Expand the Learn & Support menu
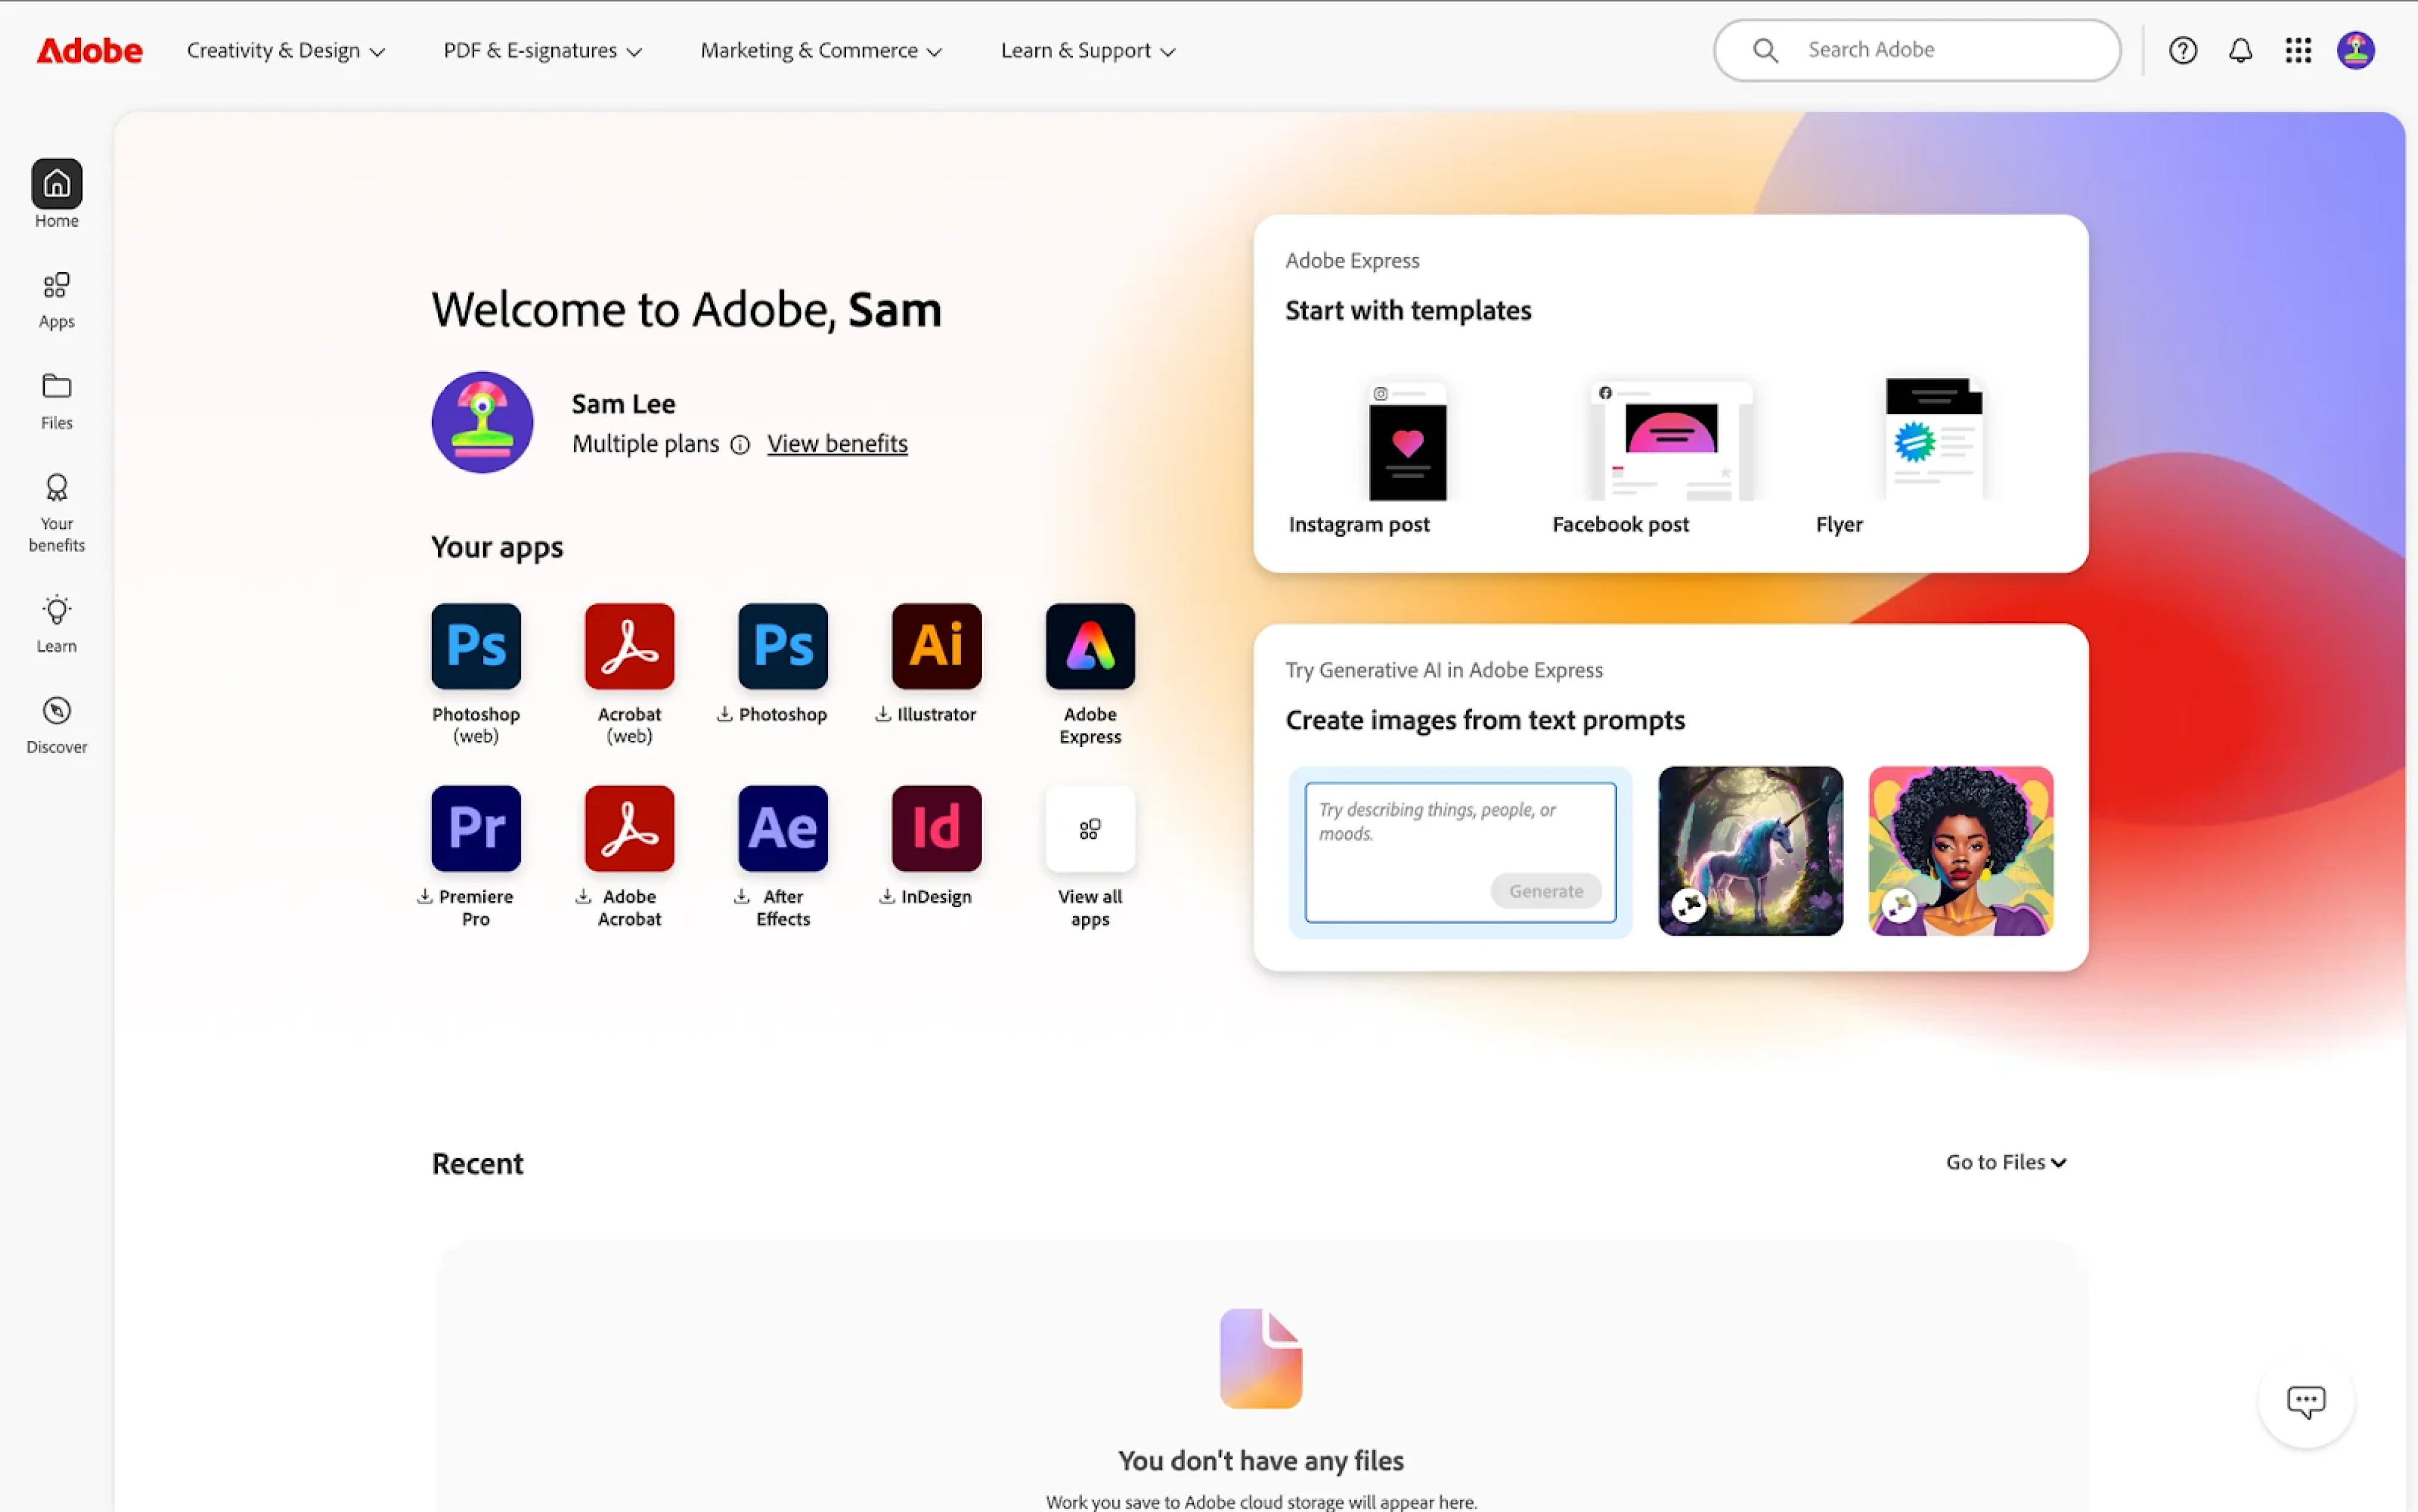Screen dimensions: 2418x1512 tap(1086, 50)
